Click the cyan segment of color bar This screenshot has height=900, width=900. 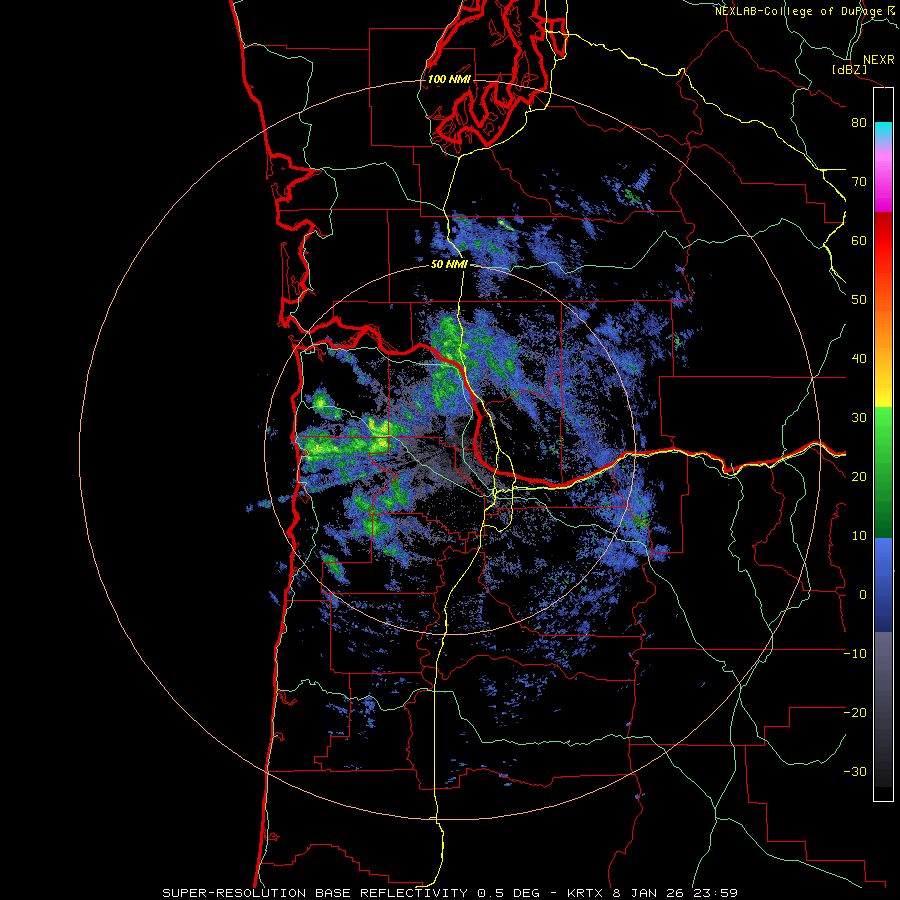883,130
